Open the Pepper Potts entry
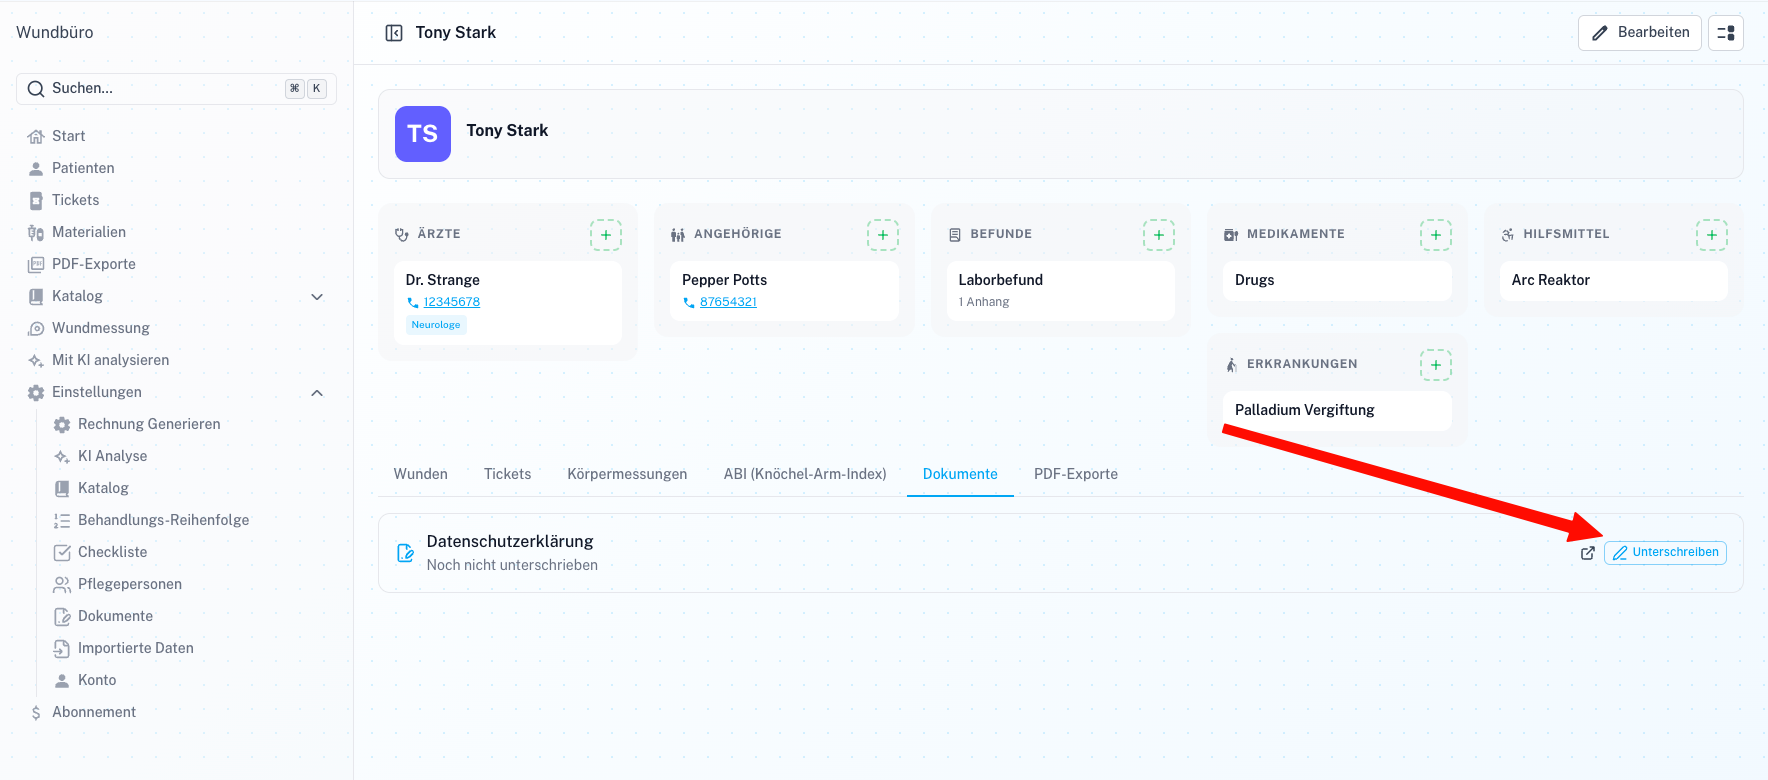Screen dimensions: 1768x780 (785, 291)
